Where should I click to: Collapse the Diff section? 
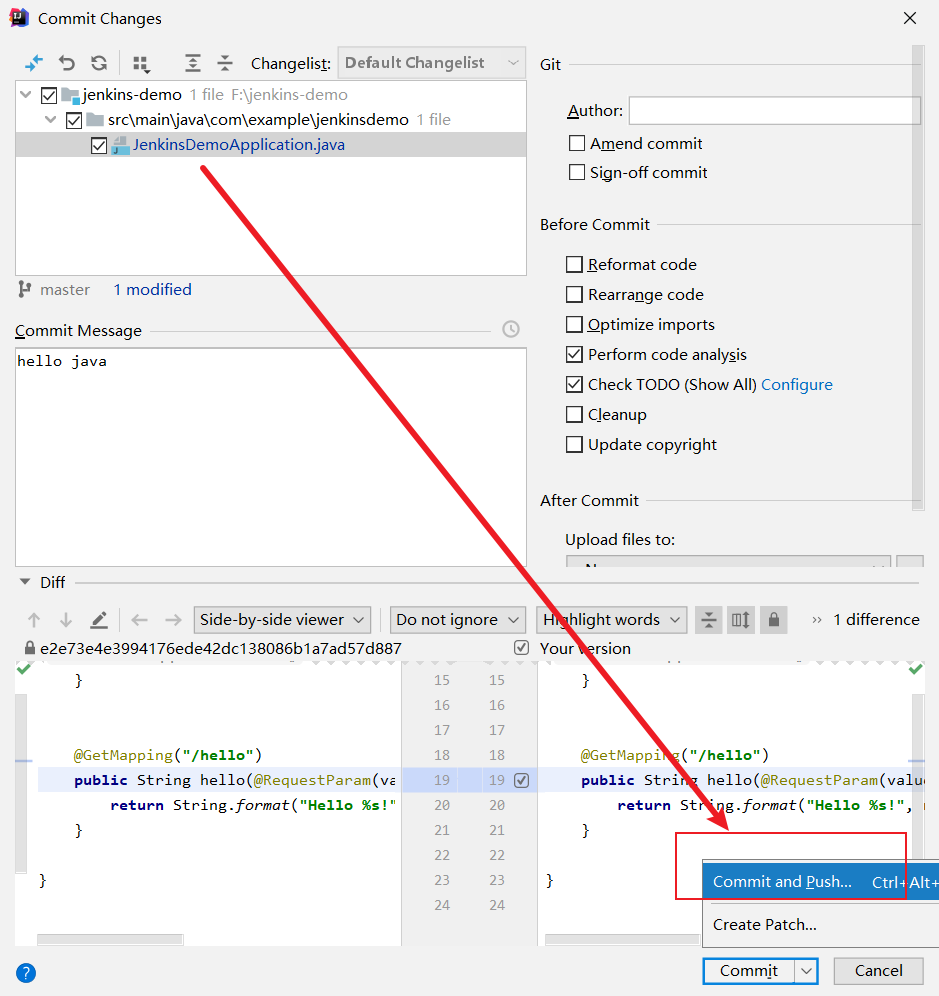pos(24,582)
